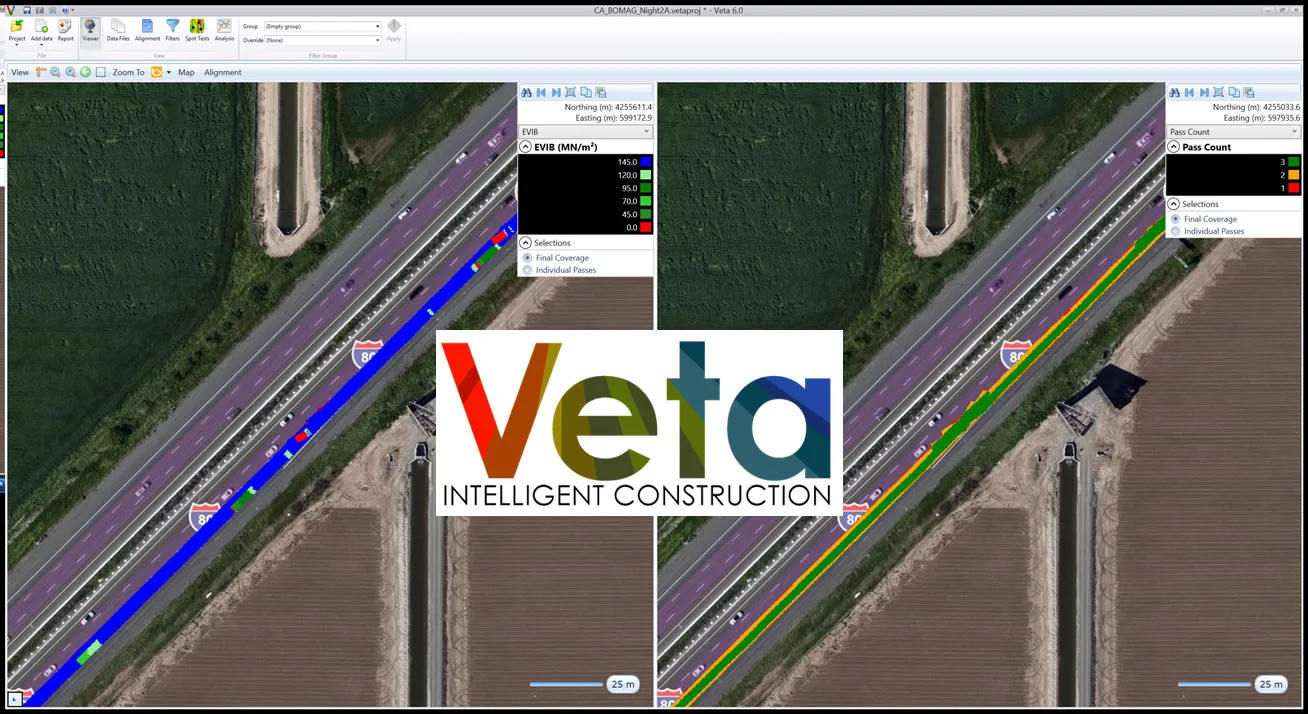Select the measure ruler tool in View bar
Image resolution: width=1308 pixels, height=714 pixels.
click(x=41, y=72)
